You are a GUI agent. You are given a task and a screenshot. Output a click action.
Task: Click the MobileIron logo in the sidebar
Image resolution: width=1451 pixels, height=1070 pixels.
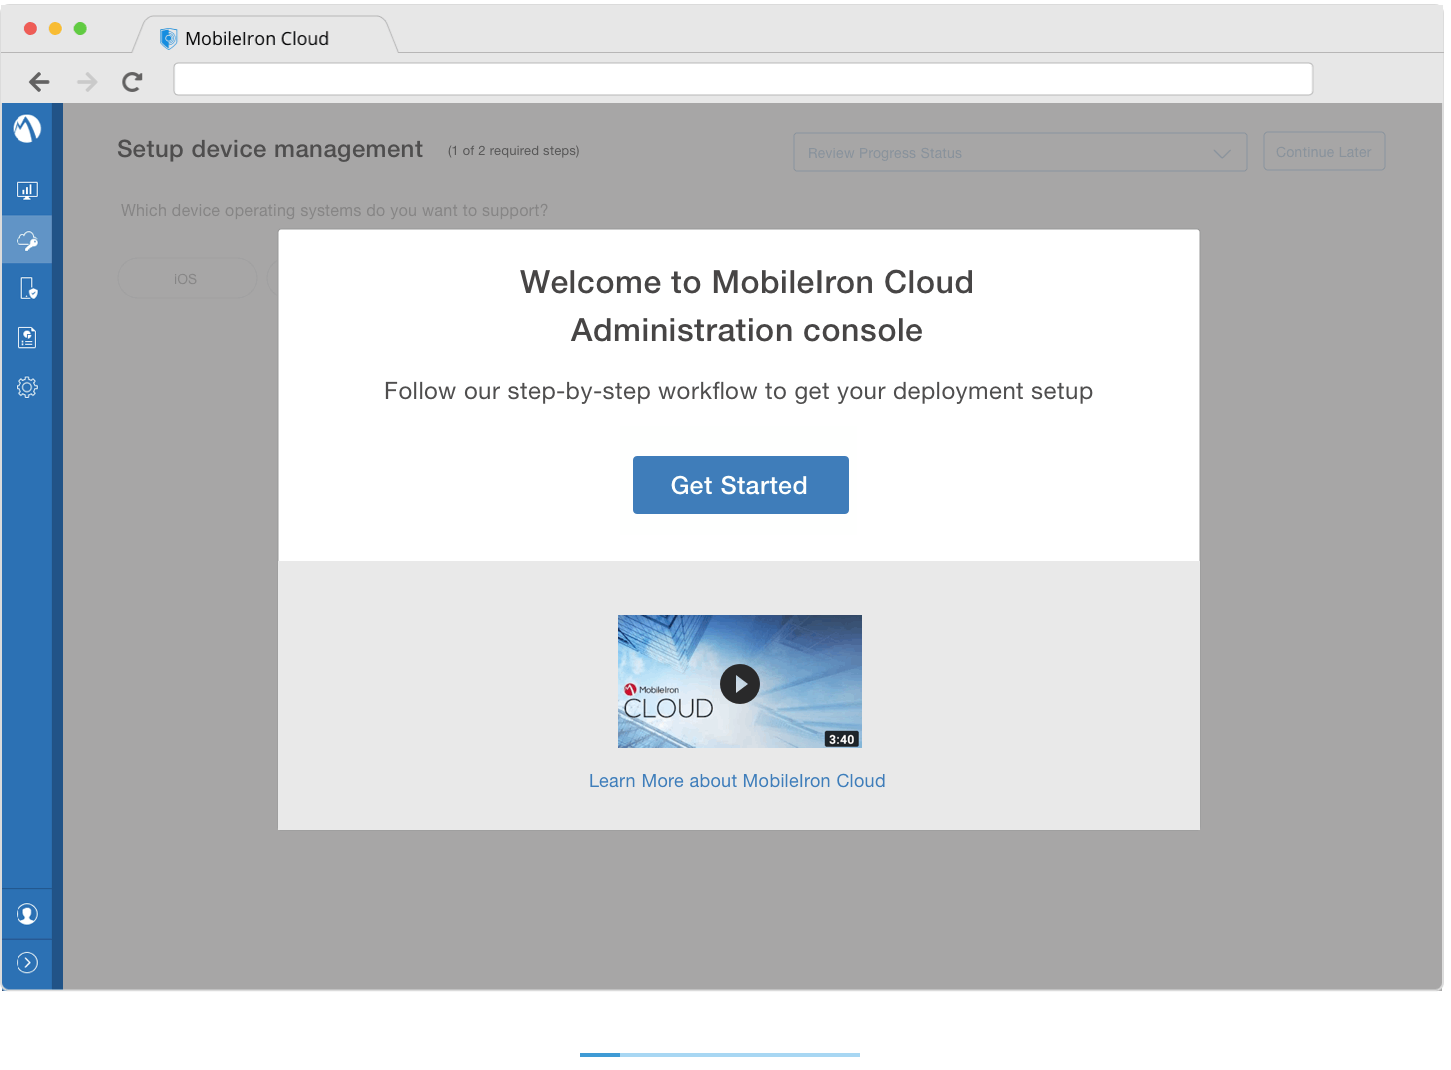point(27,128)
